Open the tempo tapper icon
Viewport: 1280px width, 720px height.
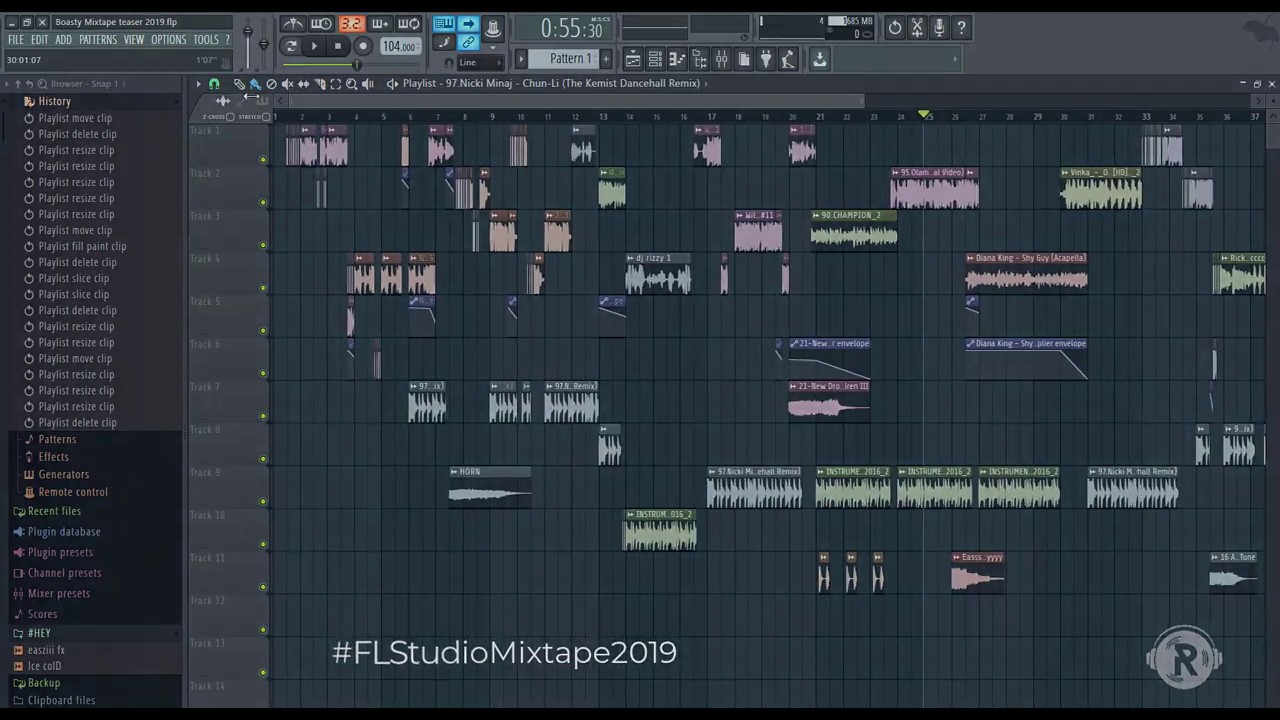pos(788,60)
